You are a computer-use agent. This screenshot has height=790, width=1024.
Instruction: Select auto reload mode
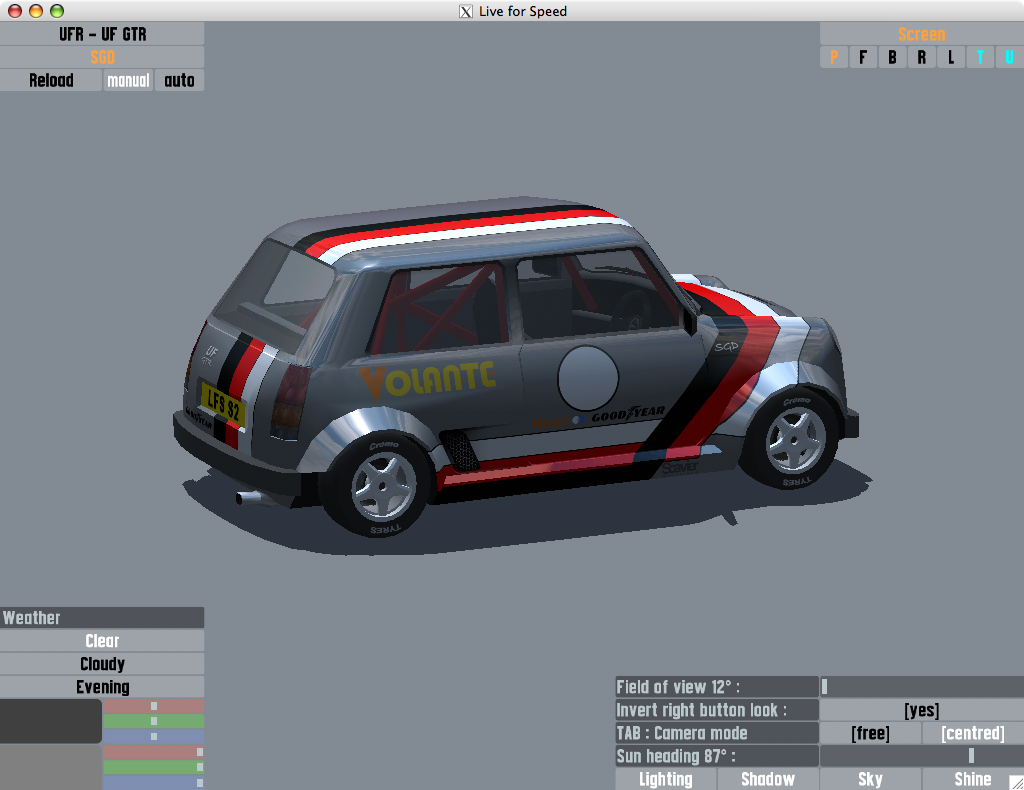coord(179,80)
